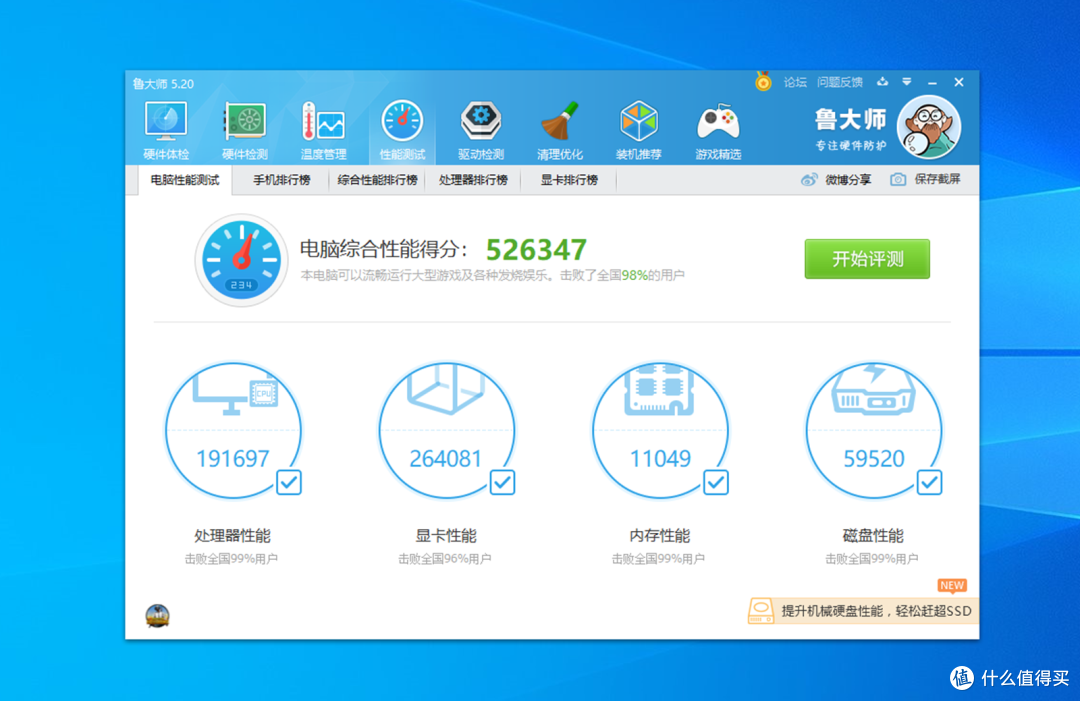
Task: Open the 游戏精选 gamepad icon
Action: click(x=718, y=130)
